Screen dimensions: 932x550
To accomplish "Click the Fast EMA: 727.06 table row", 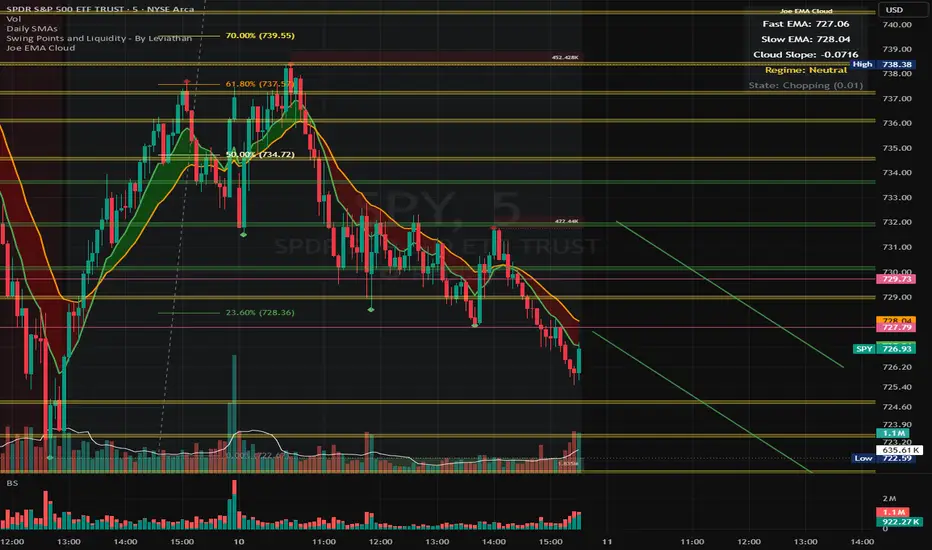I will coord(806,24).
